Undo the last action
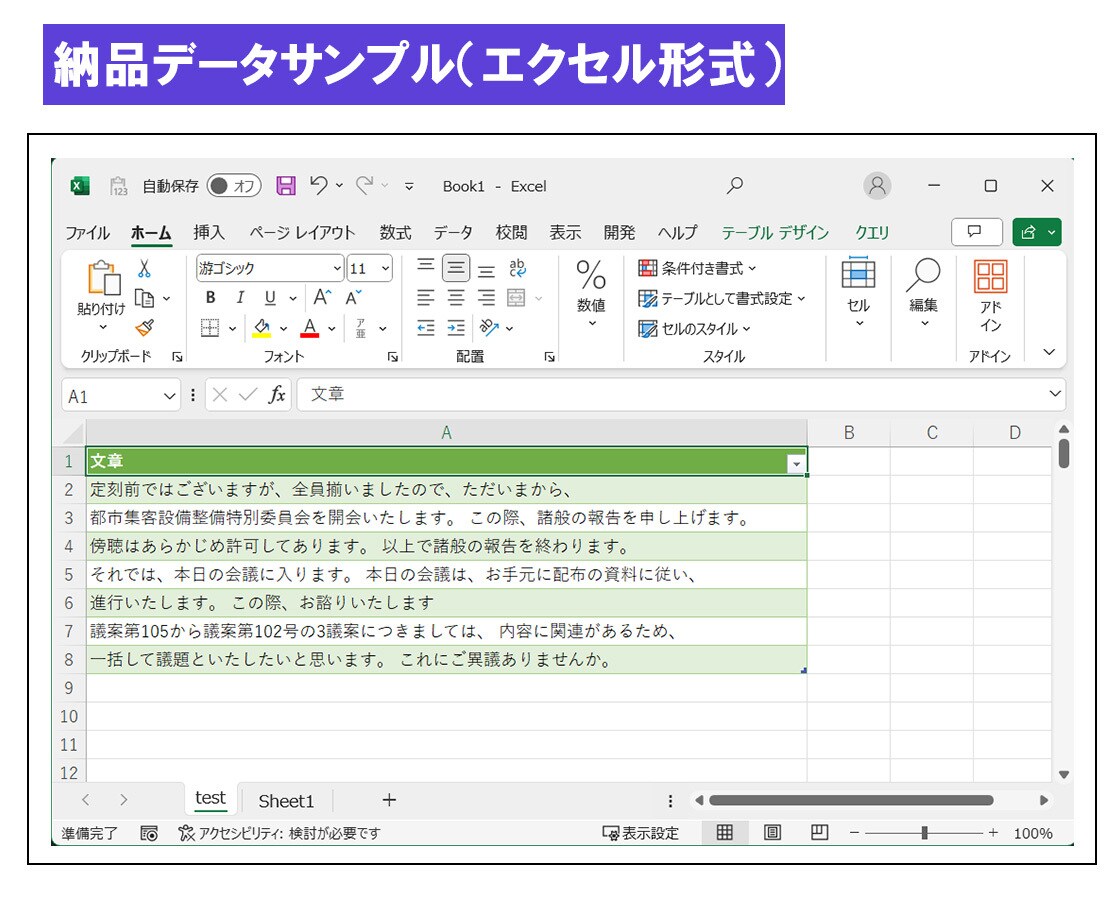The width and height of the screenshot is (1120, 898). coord(319,186)
